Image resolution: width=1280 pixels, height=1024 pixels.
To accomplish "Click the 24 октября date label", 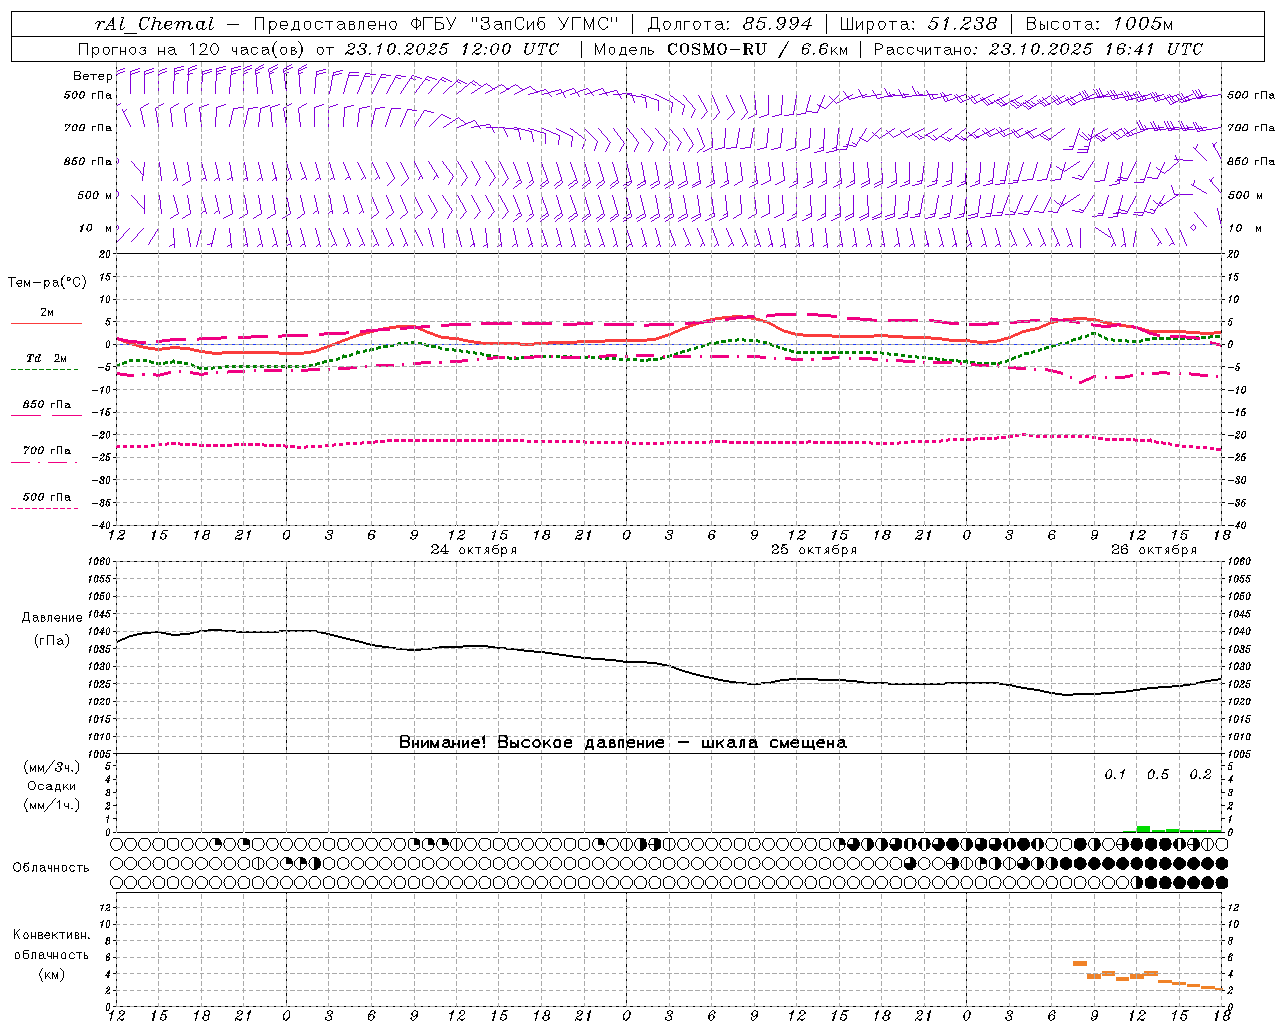I will click(x=474, y=550).
